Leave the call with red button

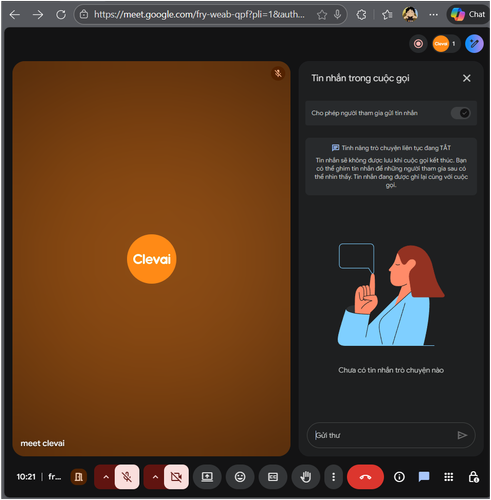point(365,477)
